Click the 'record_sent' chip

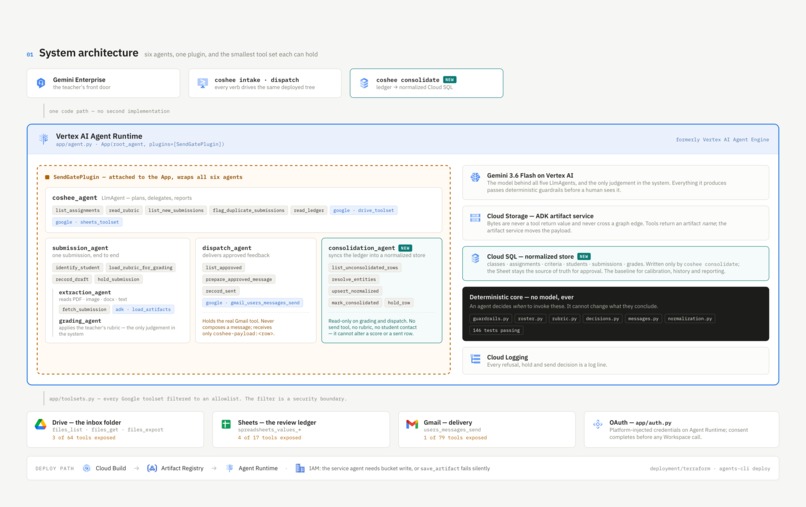point(221,291)
